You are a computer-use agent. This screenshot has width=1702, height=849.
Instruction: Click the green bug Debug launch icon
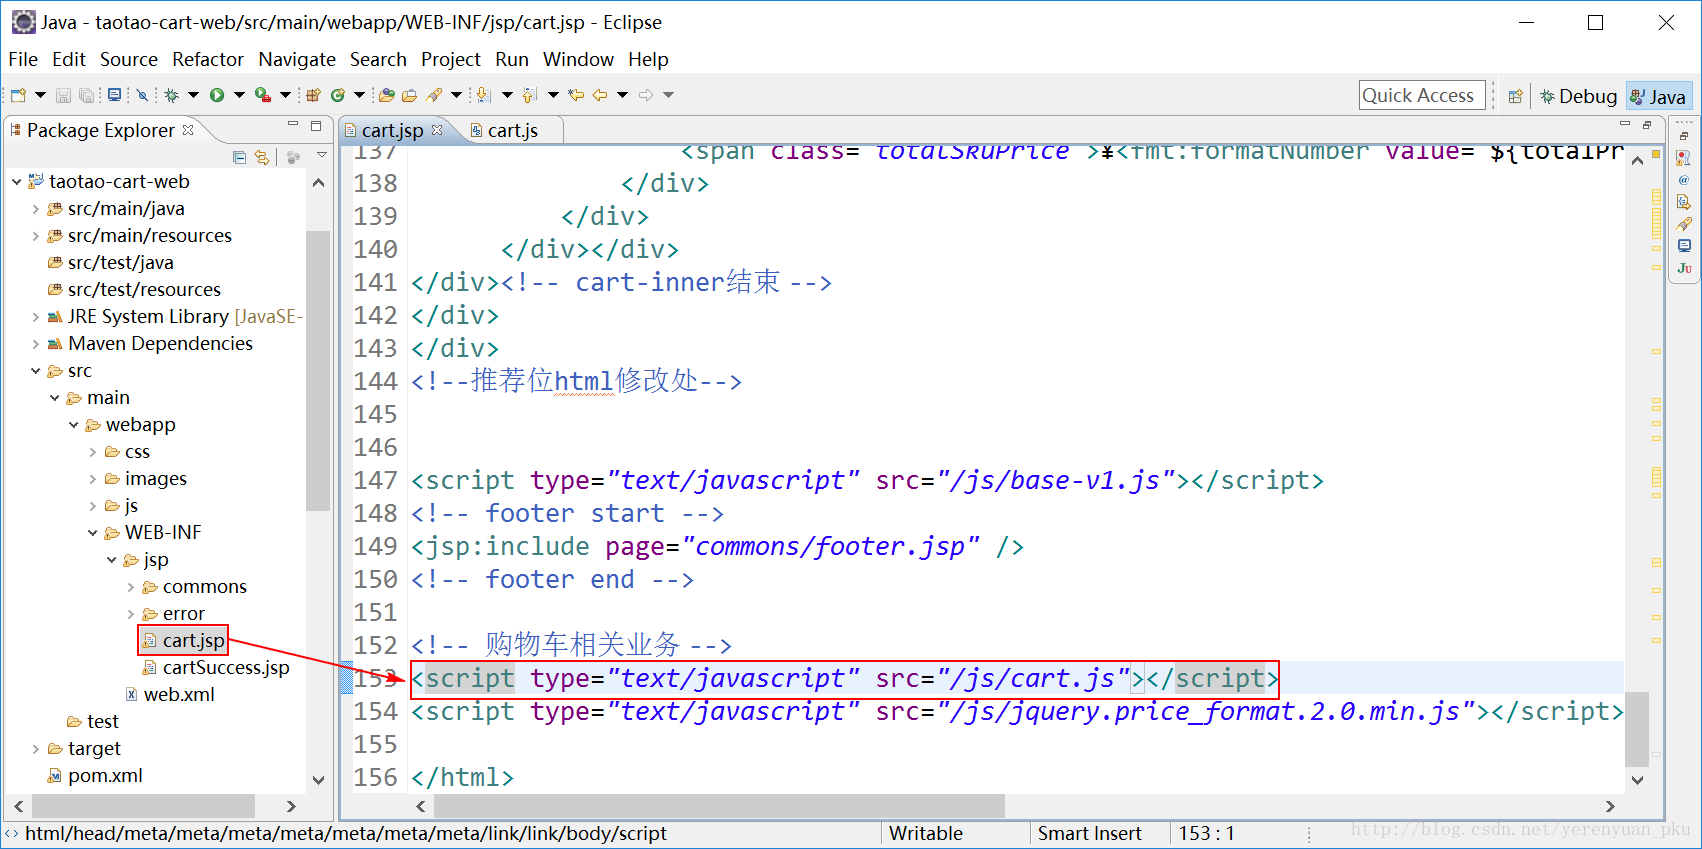click(x=171, y=95)
